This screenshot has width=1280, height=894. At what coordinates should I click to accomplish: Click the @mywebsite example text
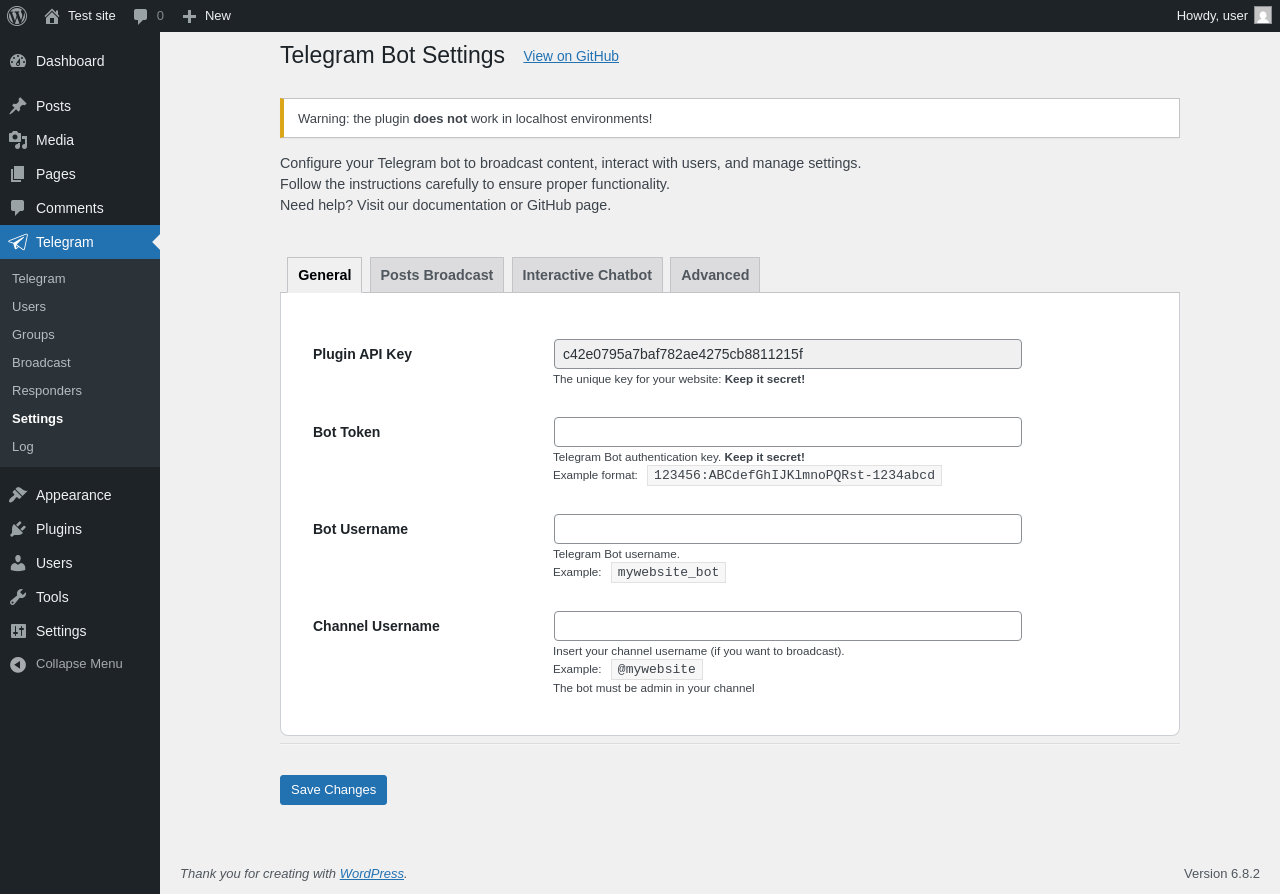point(657,669)
